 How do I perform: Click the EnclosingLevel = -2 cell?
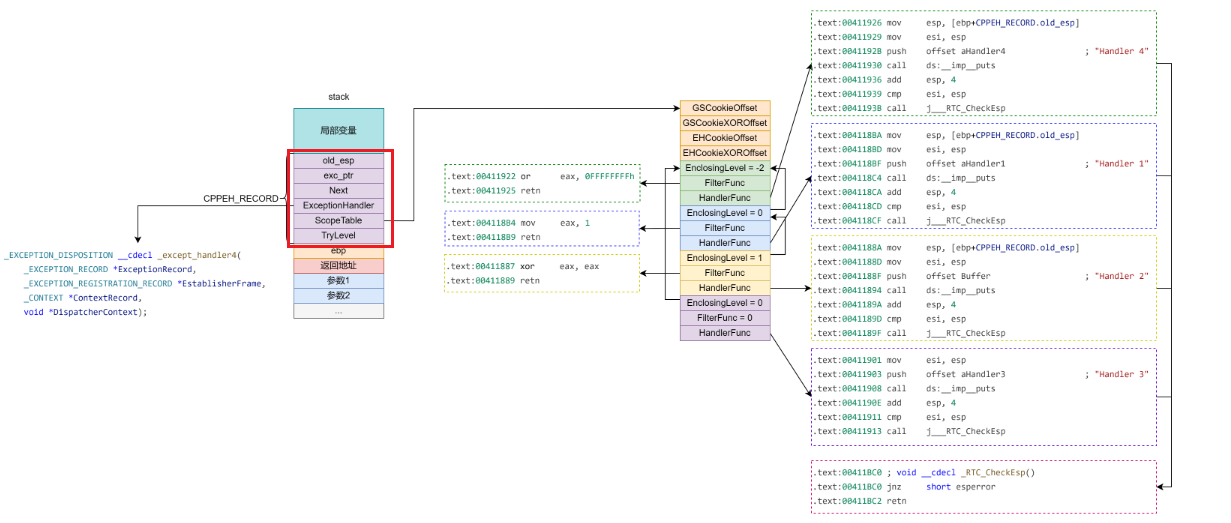pos(725,168)
